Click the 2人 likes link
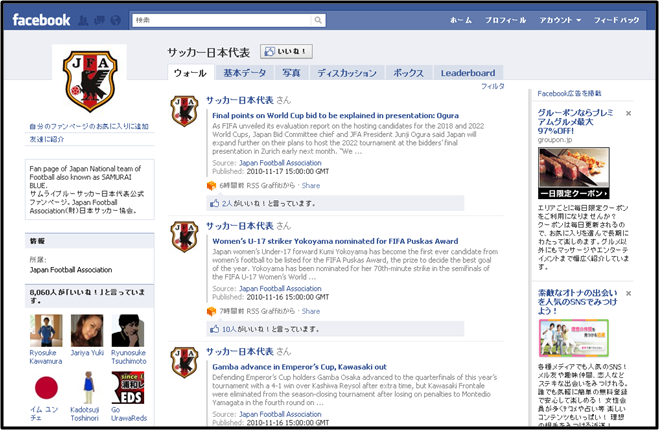Image resolution: width=659 pixels, height=430 pixels. coord(227,203)
